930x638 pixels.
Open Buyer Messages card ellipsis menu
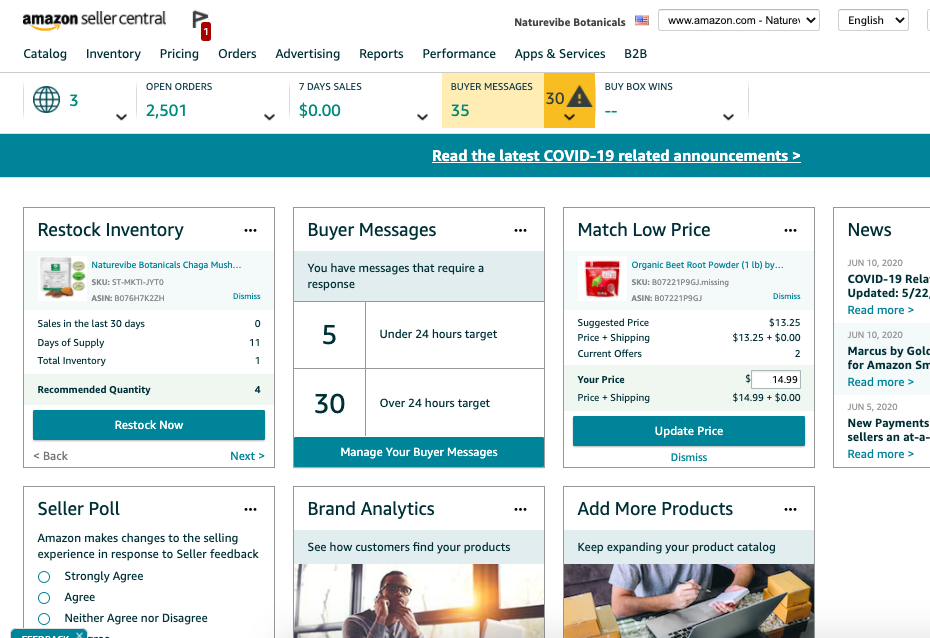click(x=520, y=230)
